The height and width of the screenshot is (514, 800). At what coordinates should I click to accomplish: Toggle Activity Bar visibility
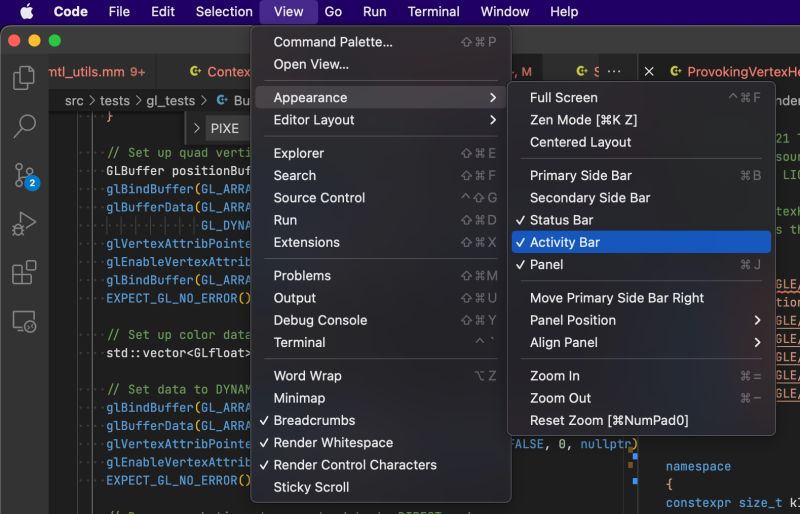pyautogui.click(x=641, y=242)
